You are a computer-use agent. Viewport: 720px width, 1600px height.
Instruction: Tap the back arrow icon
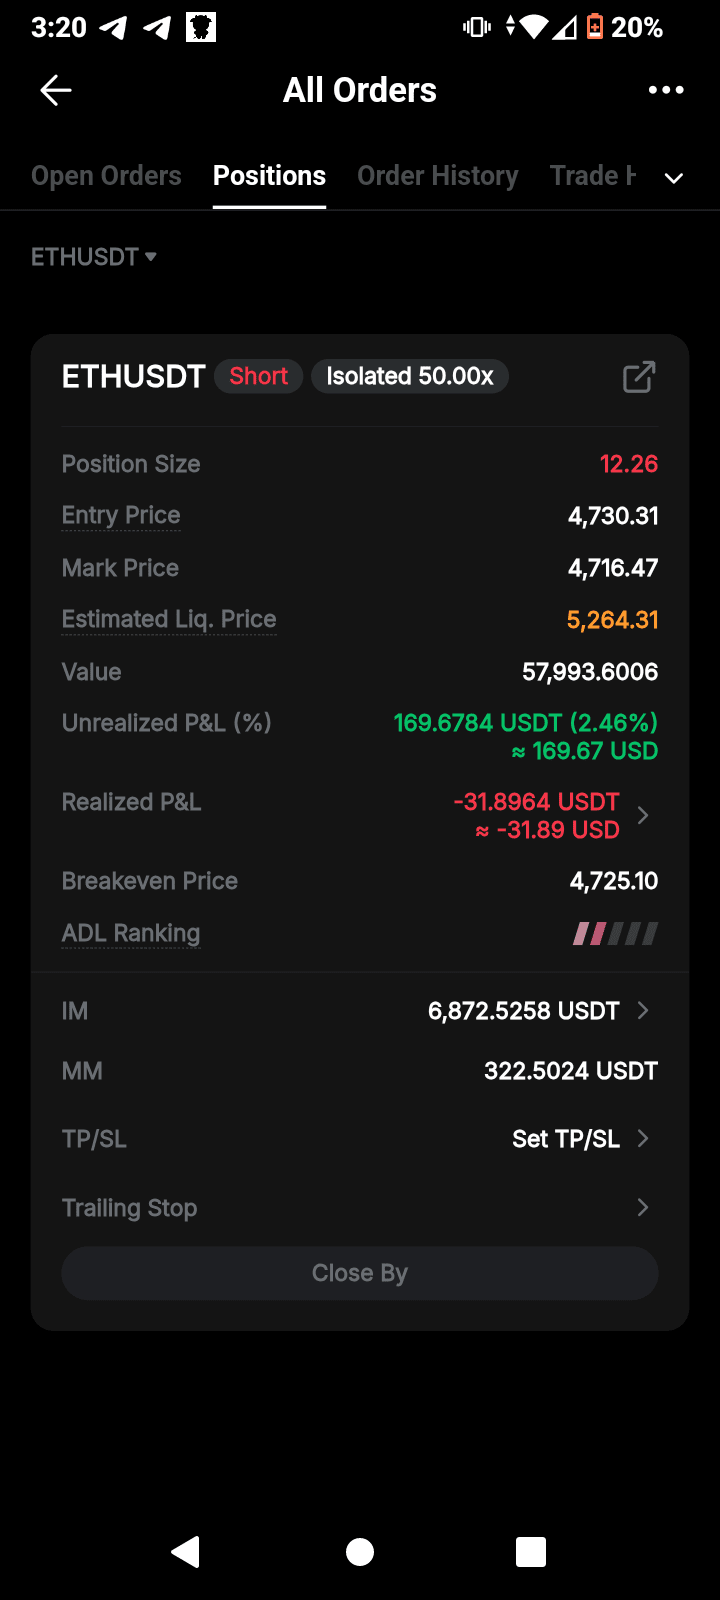tap(56, 90)
